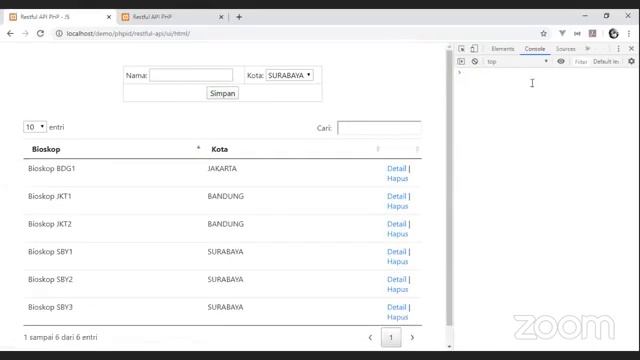Go to previous page of table results

tap(370, 338)
